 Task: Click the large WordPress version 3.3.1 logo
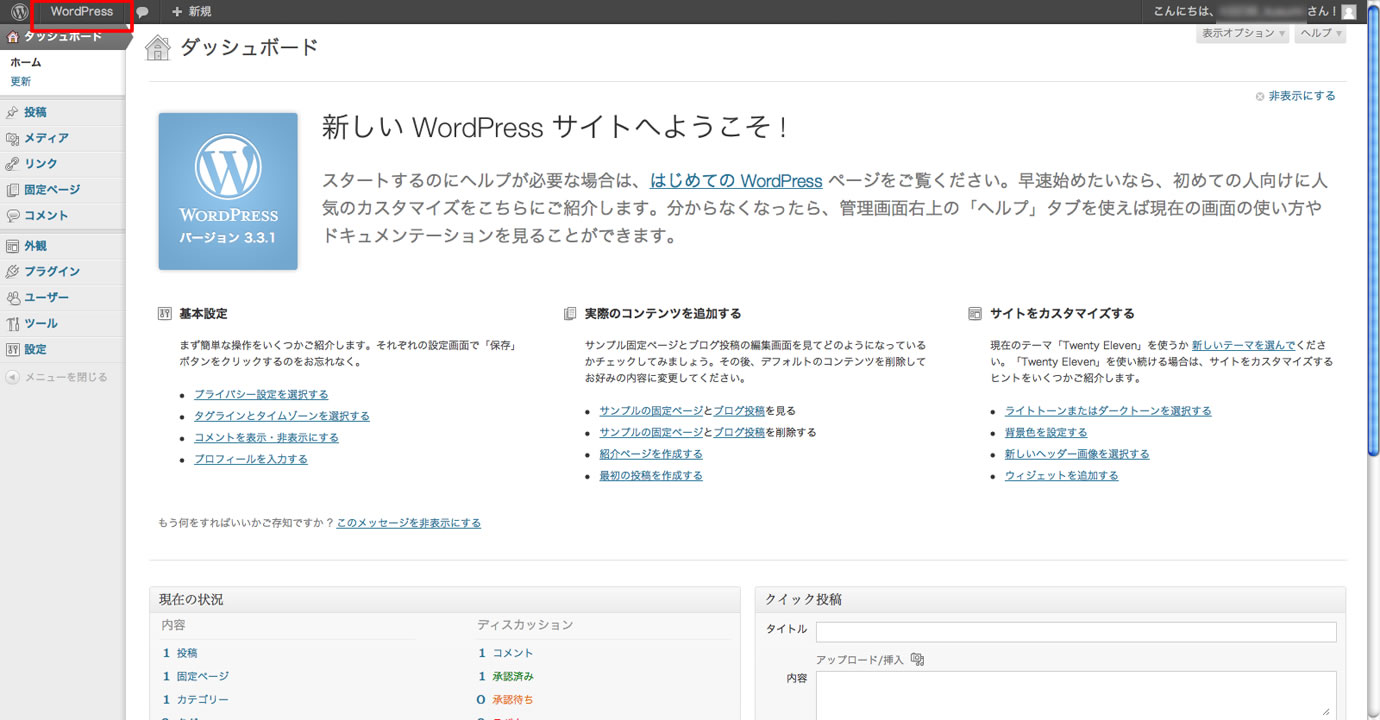(228, 191)
